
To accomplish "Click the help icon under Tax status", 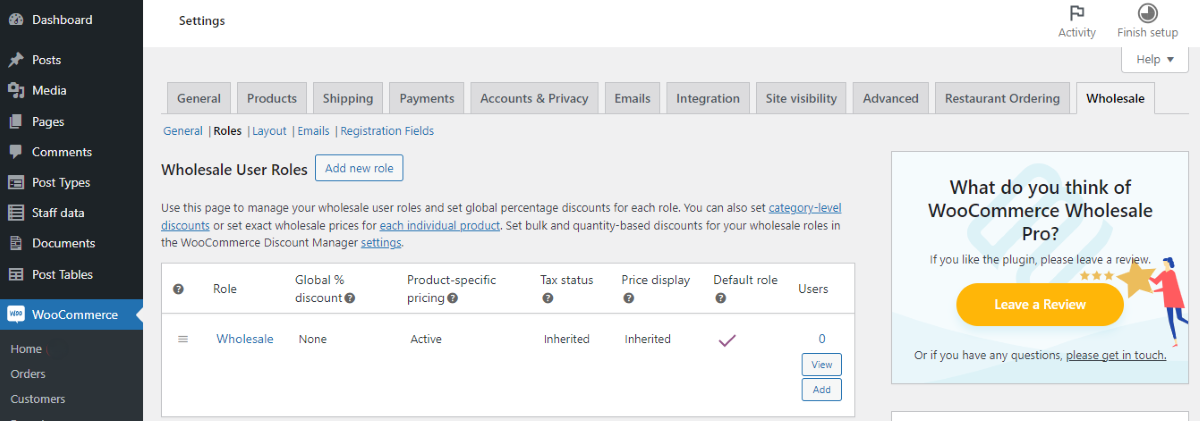I will click(546, 298).
